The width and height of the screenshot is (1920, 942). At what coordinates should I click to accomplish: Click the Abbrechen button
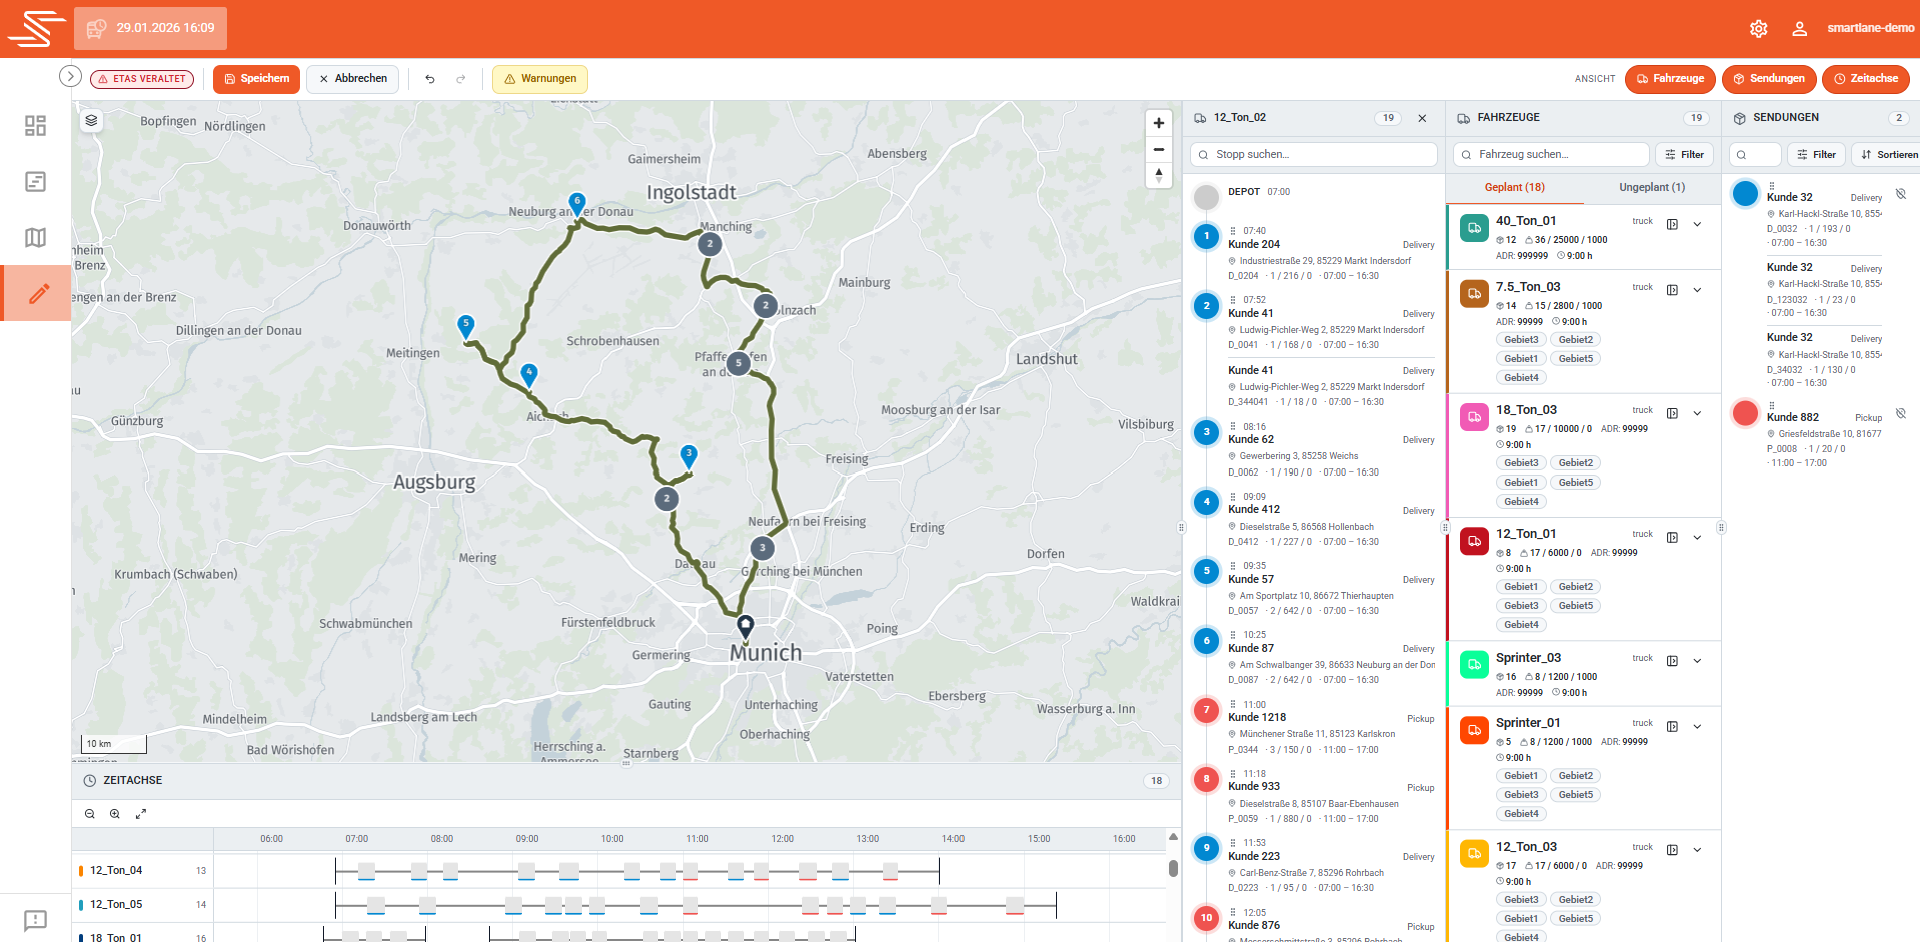coord(352,79)
